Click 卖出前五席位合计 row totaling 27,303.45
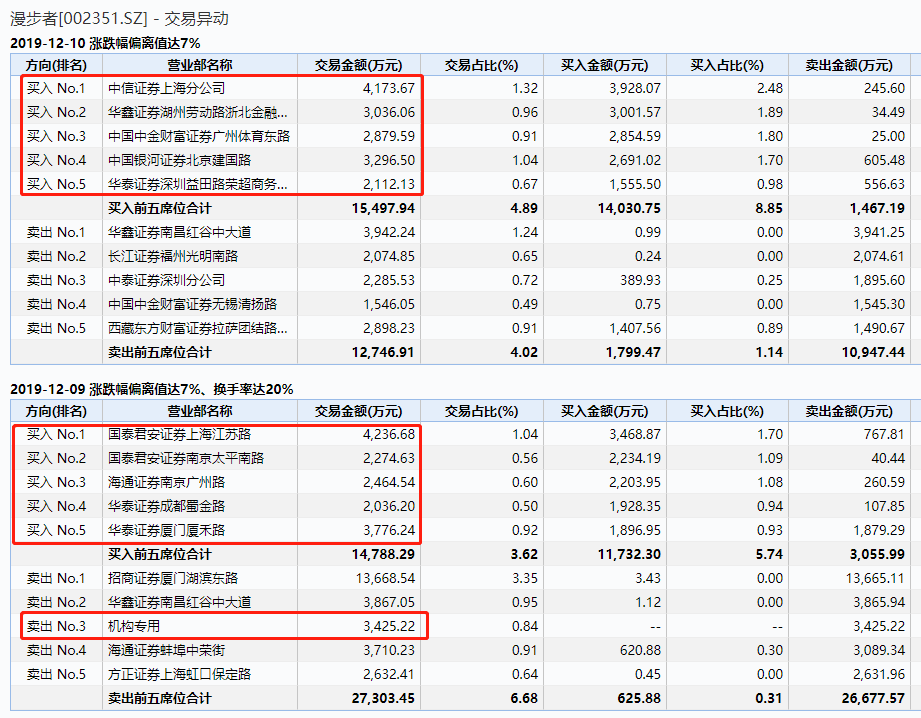 [x=160, y=698]
